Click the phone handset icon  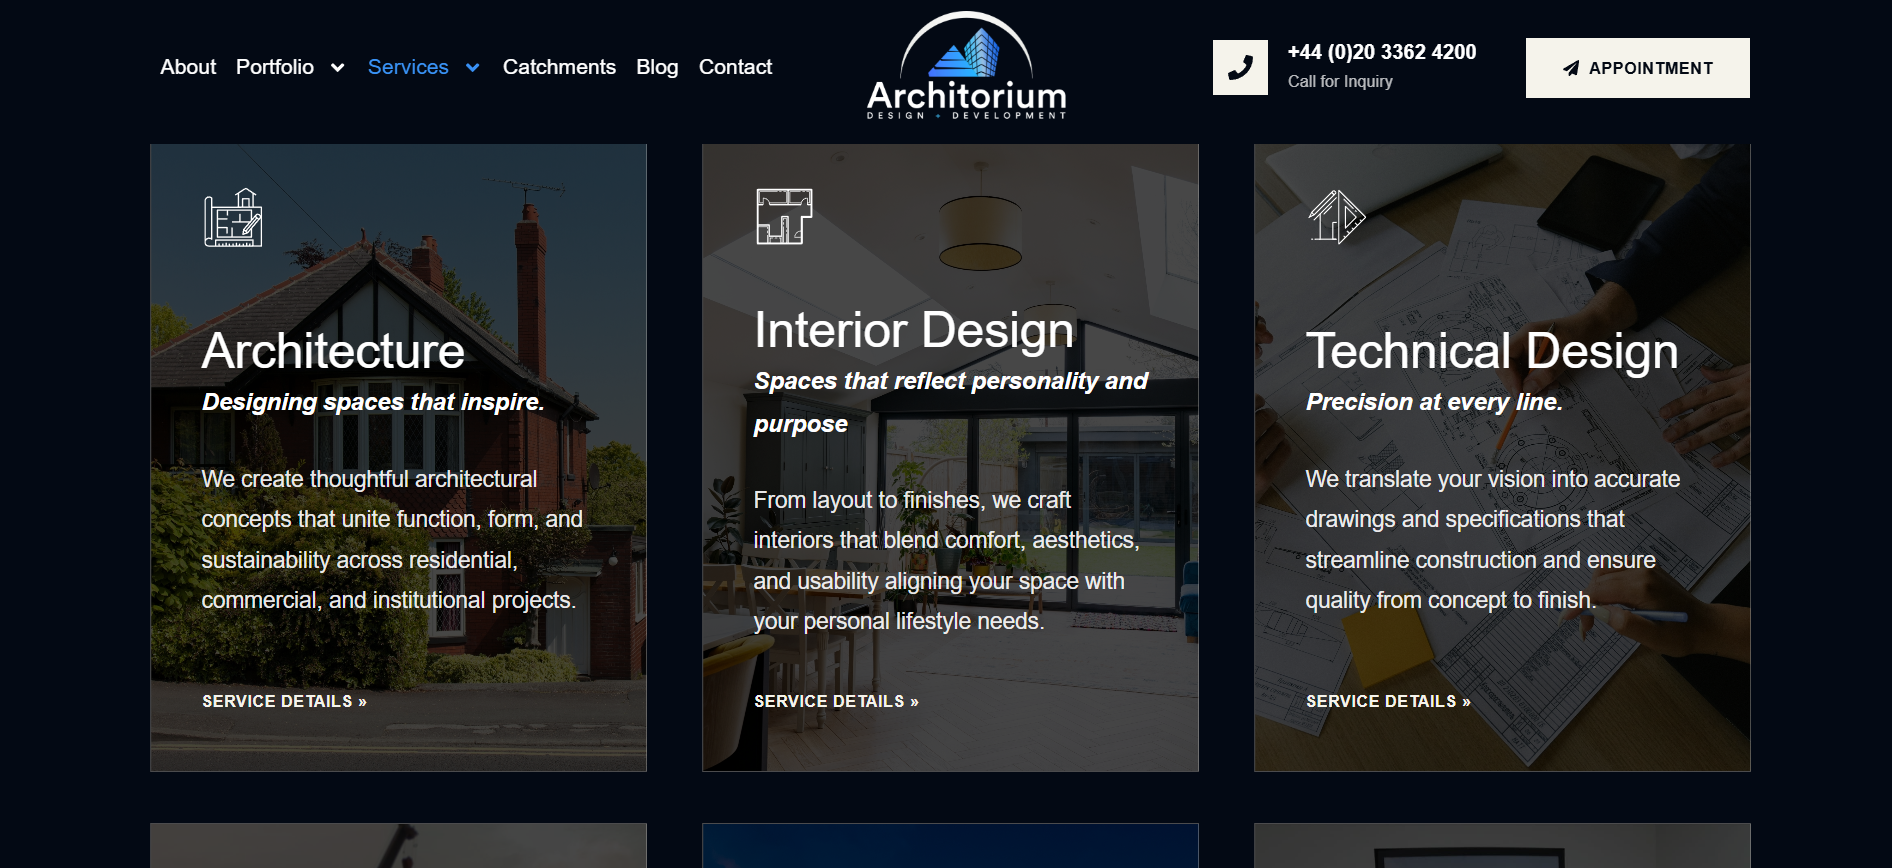tap(1240, 68)
